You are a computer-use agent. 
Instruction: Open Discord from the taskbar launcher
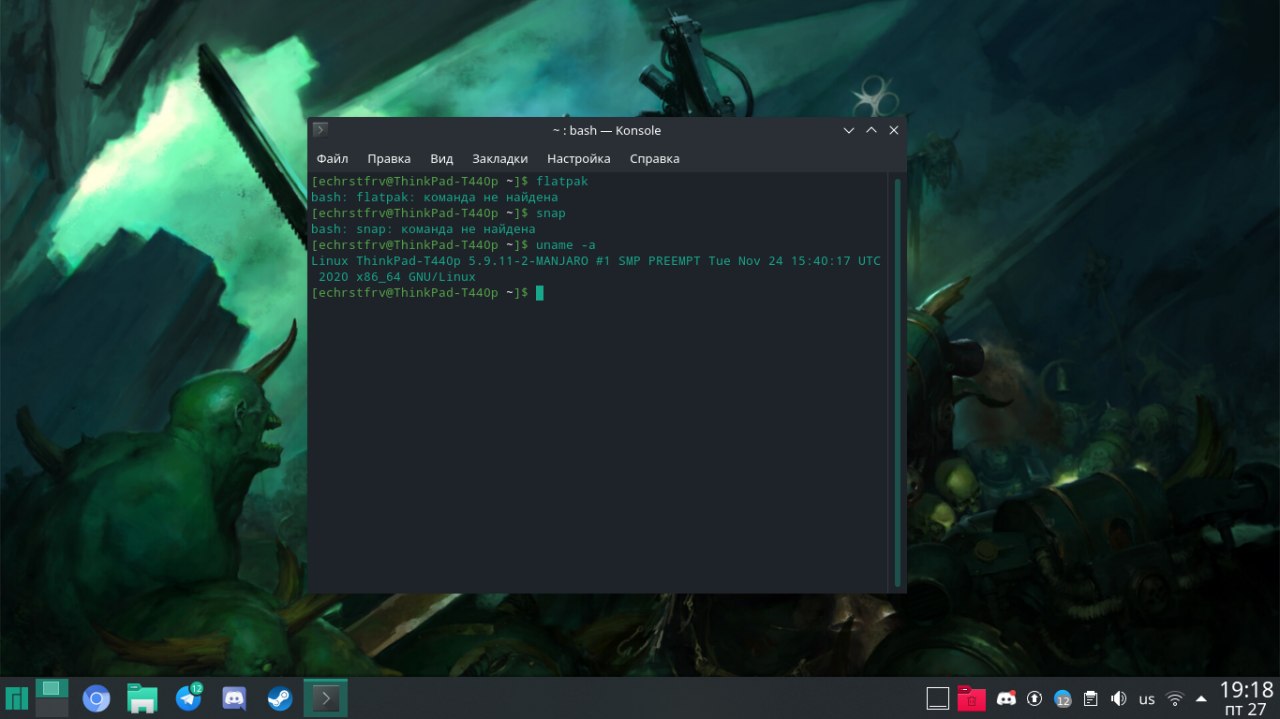pyautogui.click(x=234, y=698)
